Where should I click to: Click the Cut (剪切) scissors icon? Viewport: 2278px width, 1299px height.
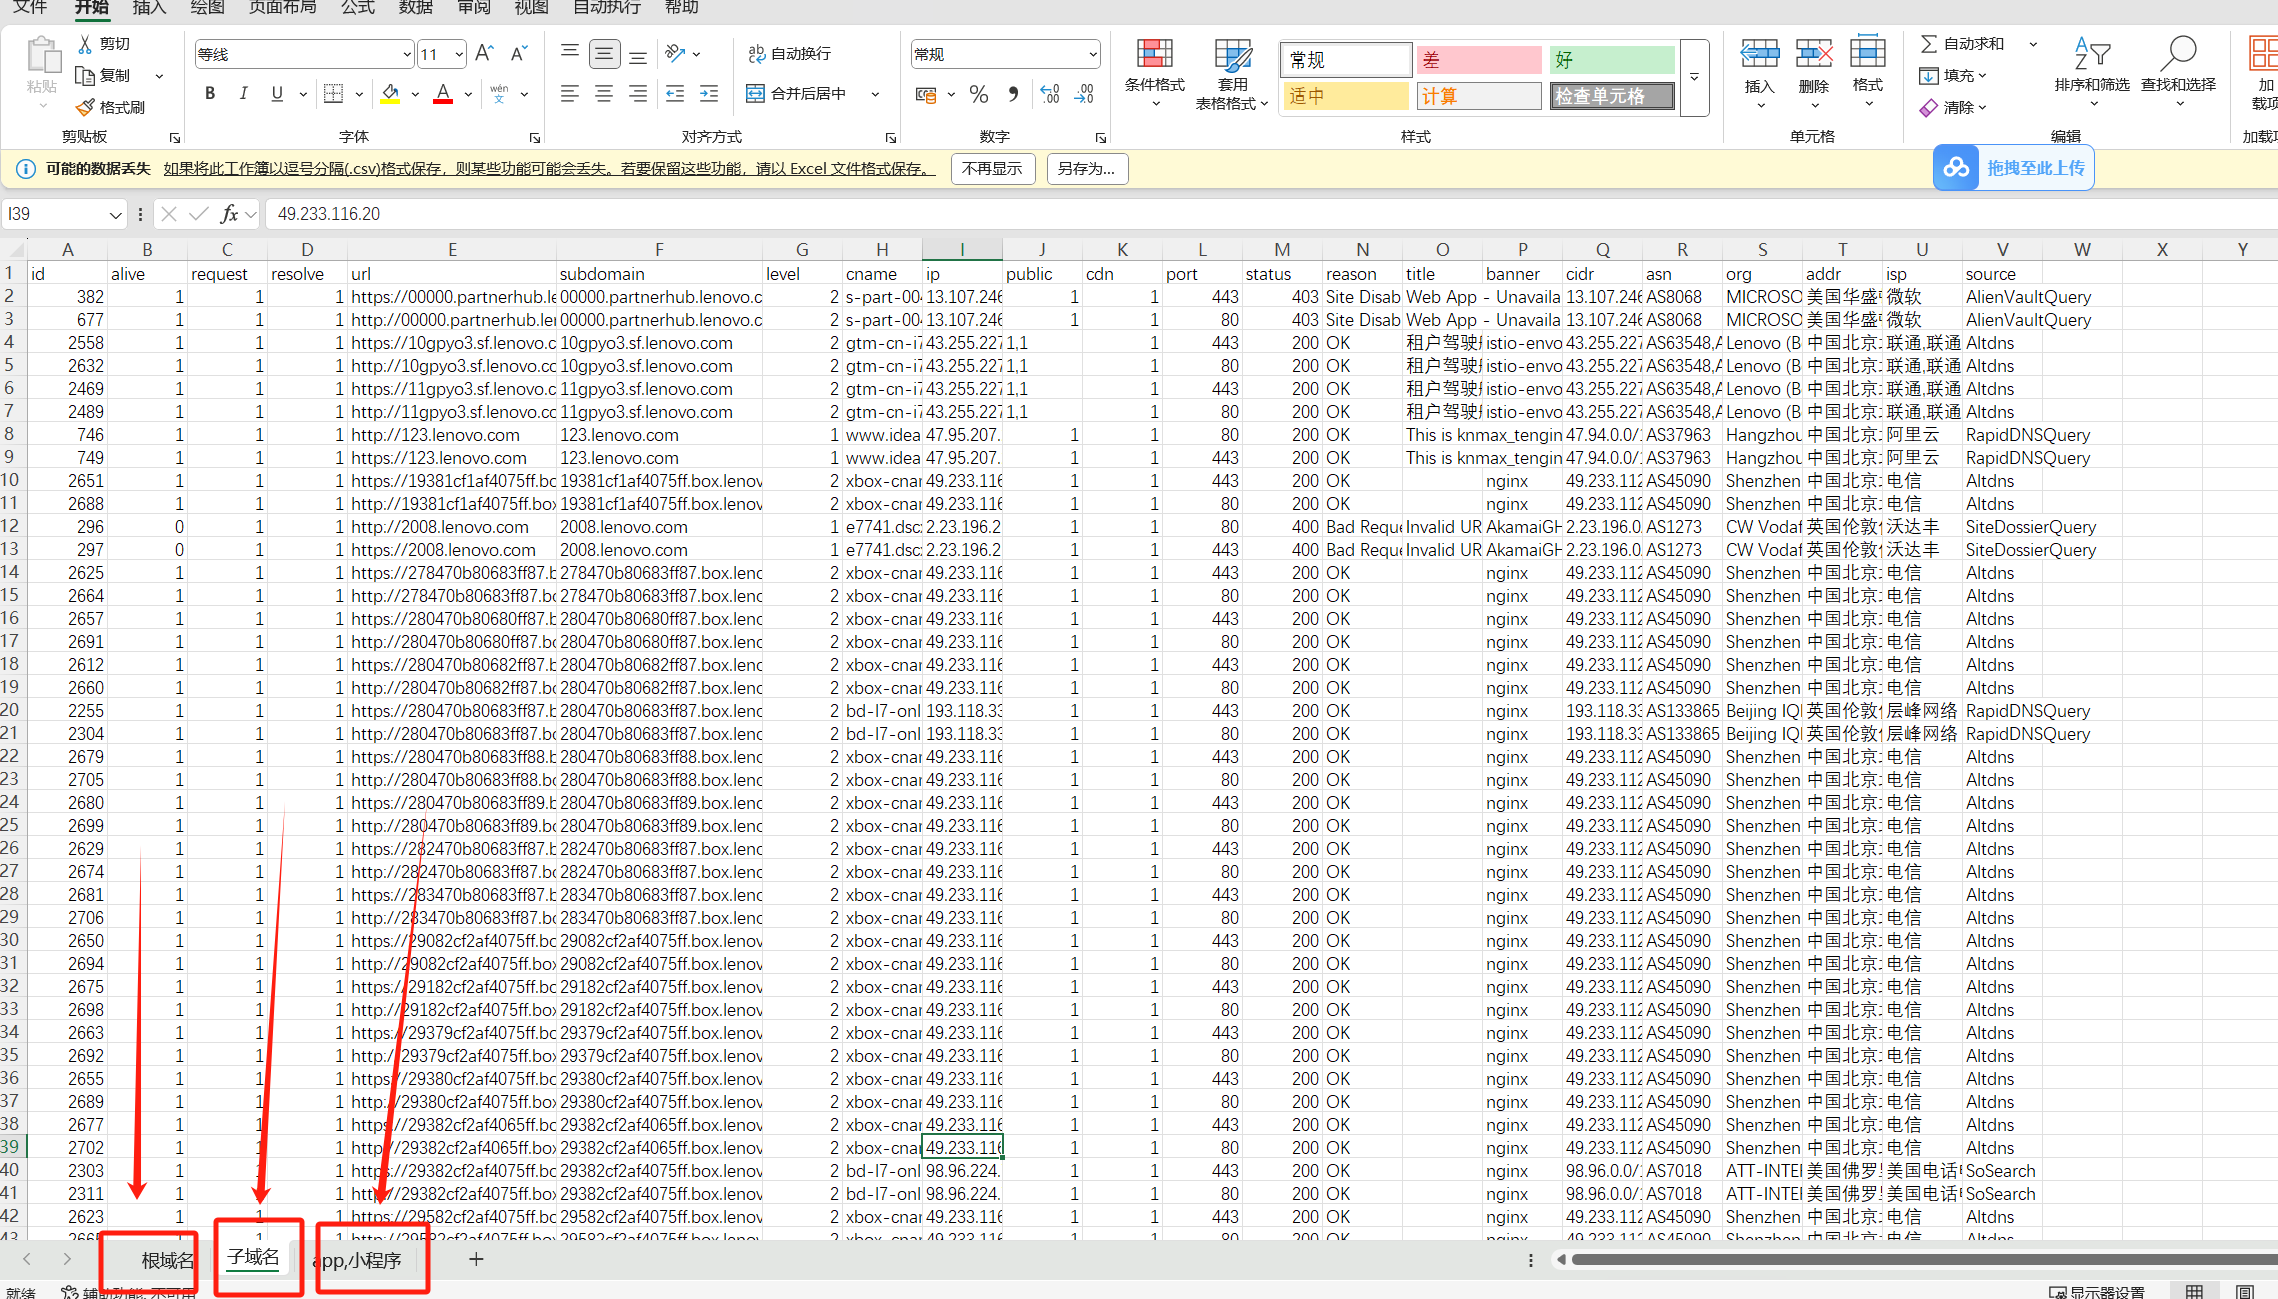85,44
